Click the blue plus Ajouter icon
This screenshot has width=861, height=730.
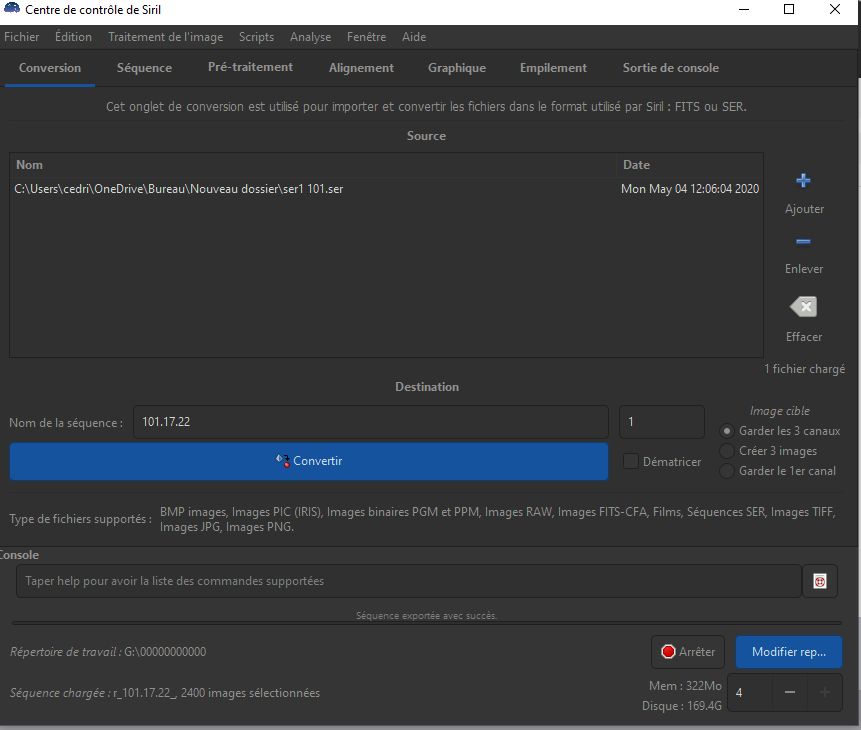pyautogui.click(x=803, y=181)
